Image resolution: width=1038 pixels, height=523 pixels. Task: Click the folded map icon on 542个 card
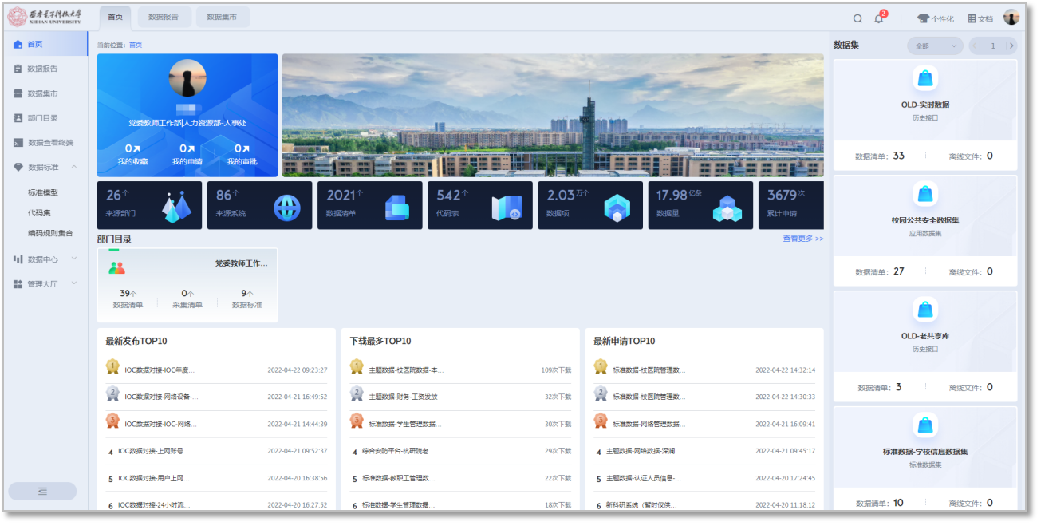click(x=507, y=208)
